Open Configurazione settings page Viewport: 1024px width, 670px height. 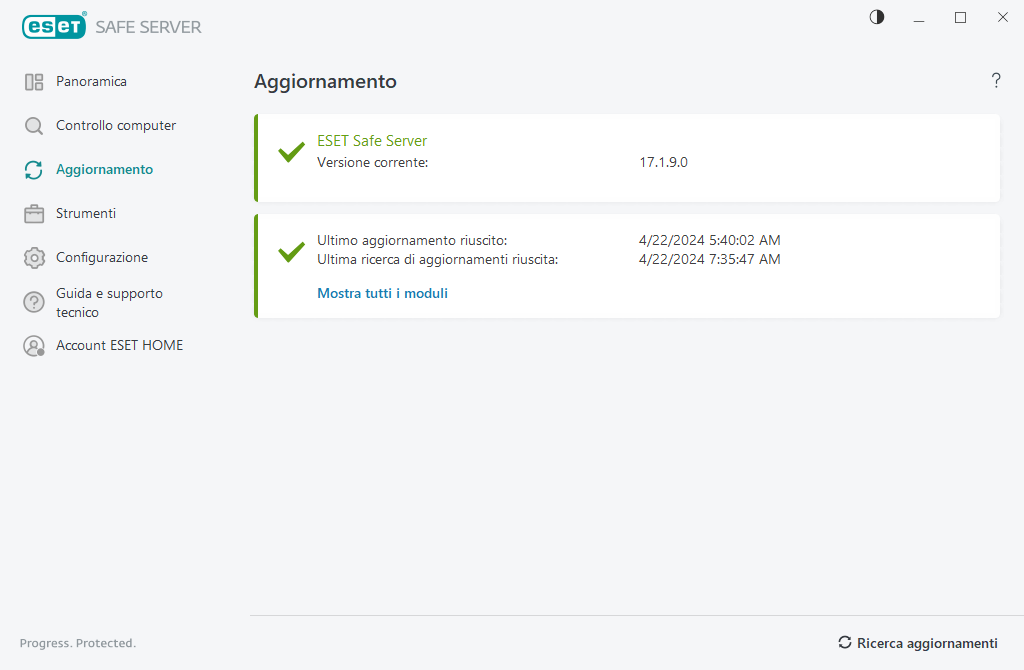tap(102, 258)
